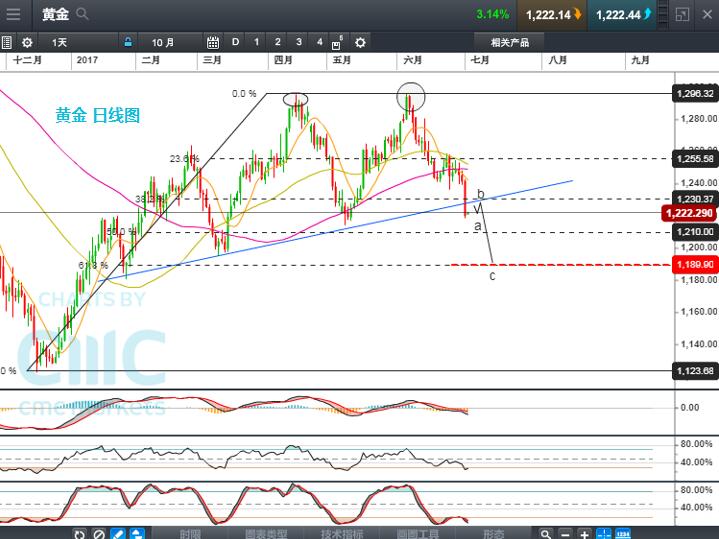The height and width of the screenshot is (539, 719).
Task: Click the sell price 1,222.14 button
Action: coord(554,14)
